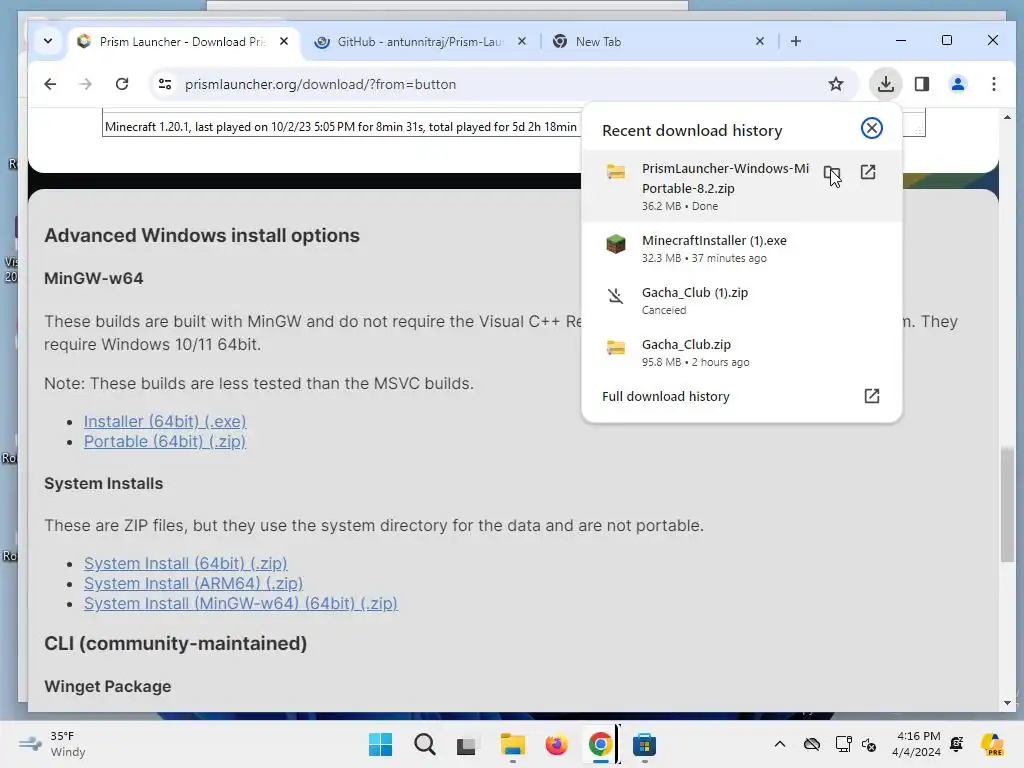This screenshot has width=1024, height=768.
Task: Open full download history page icon
Action: [872, 396]
